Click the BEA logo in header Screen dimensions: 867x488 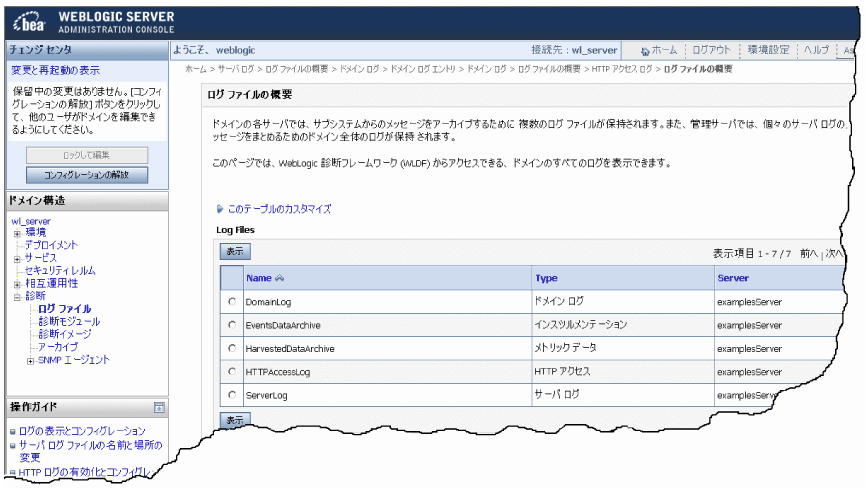tap(29, 22)
